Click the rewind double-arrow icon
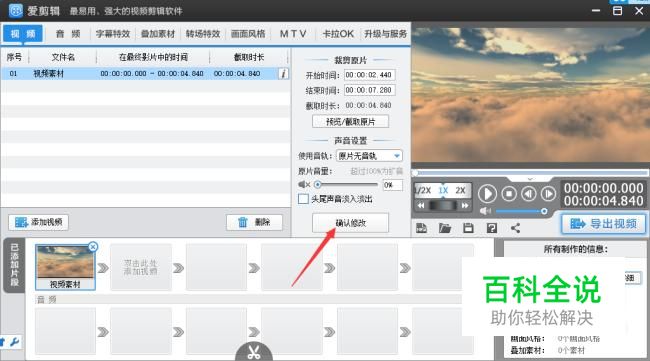650x361 pixels. 421,205
